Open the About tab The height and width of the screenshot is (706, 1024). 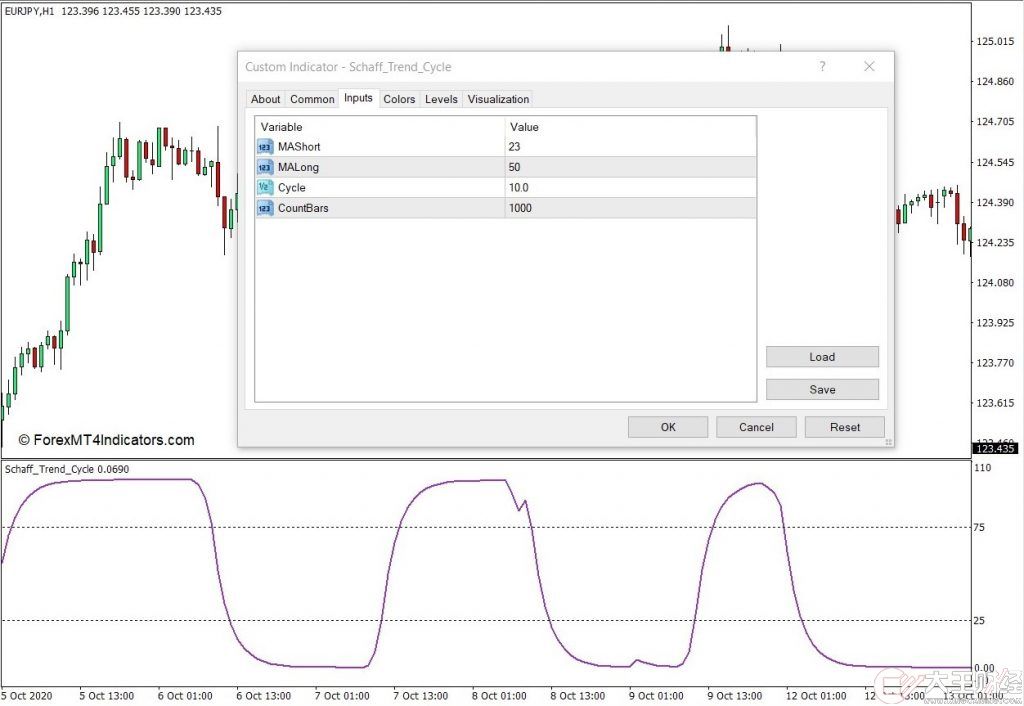[265, 99]
